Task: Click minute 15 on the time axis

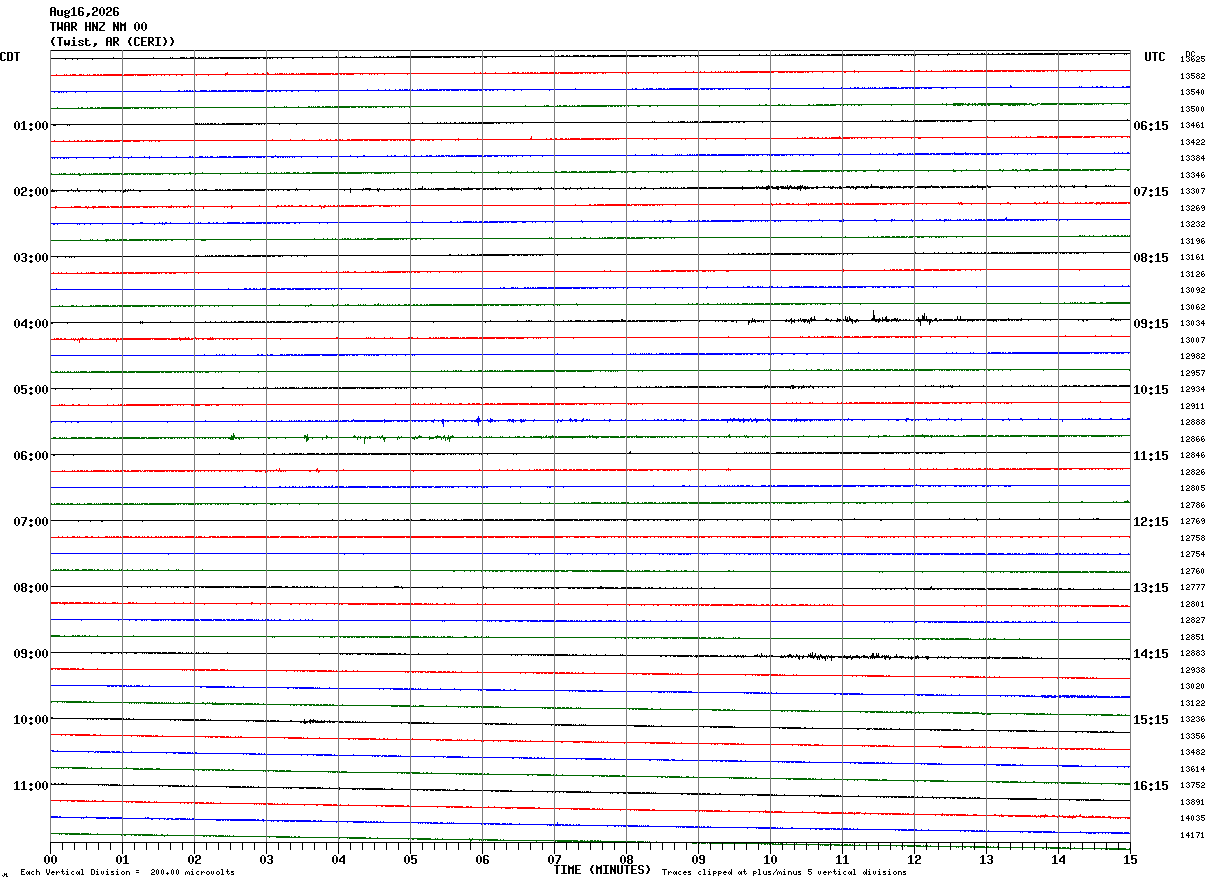Action: 1130,860
